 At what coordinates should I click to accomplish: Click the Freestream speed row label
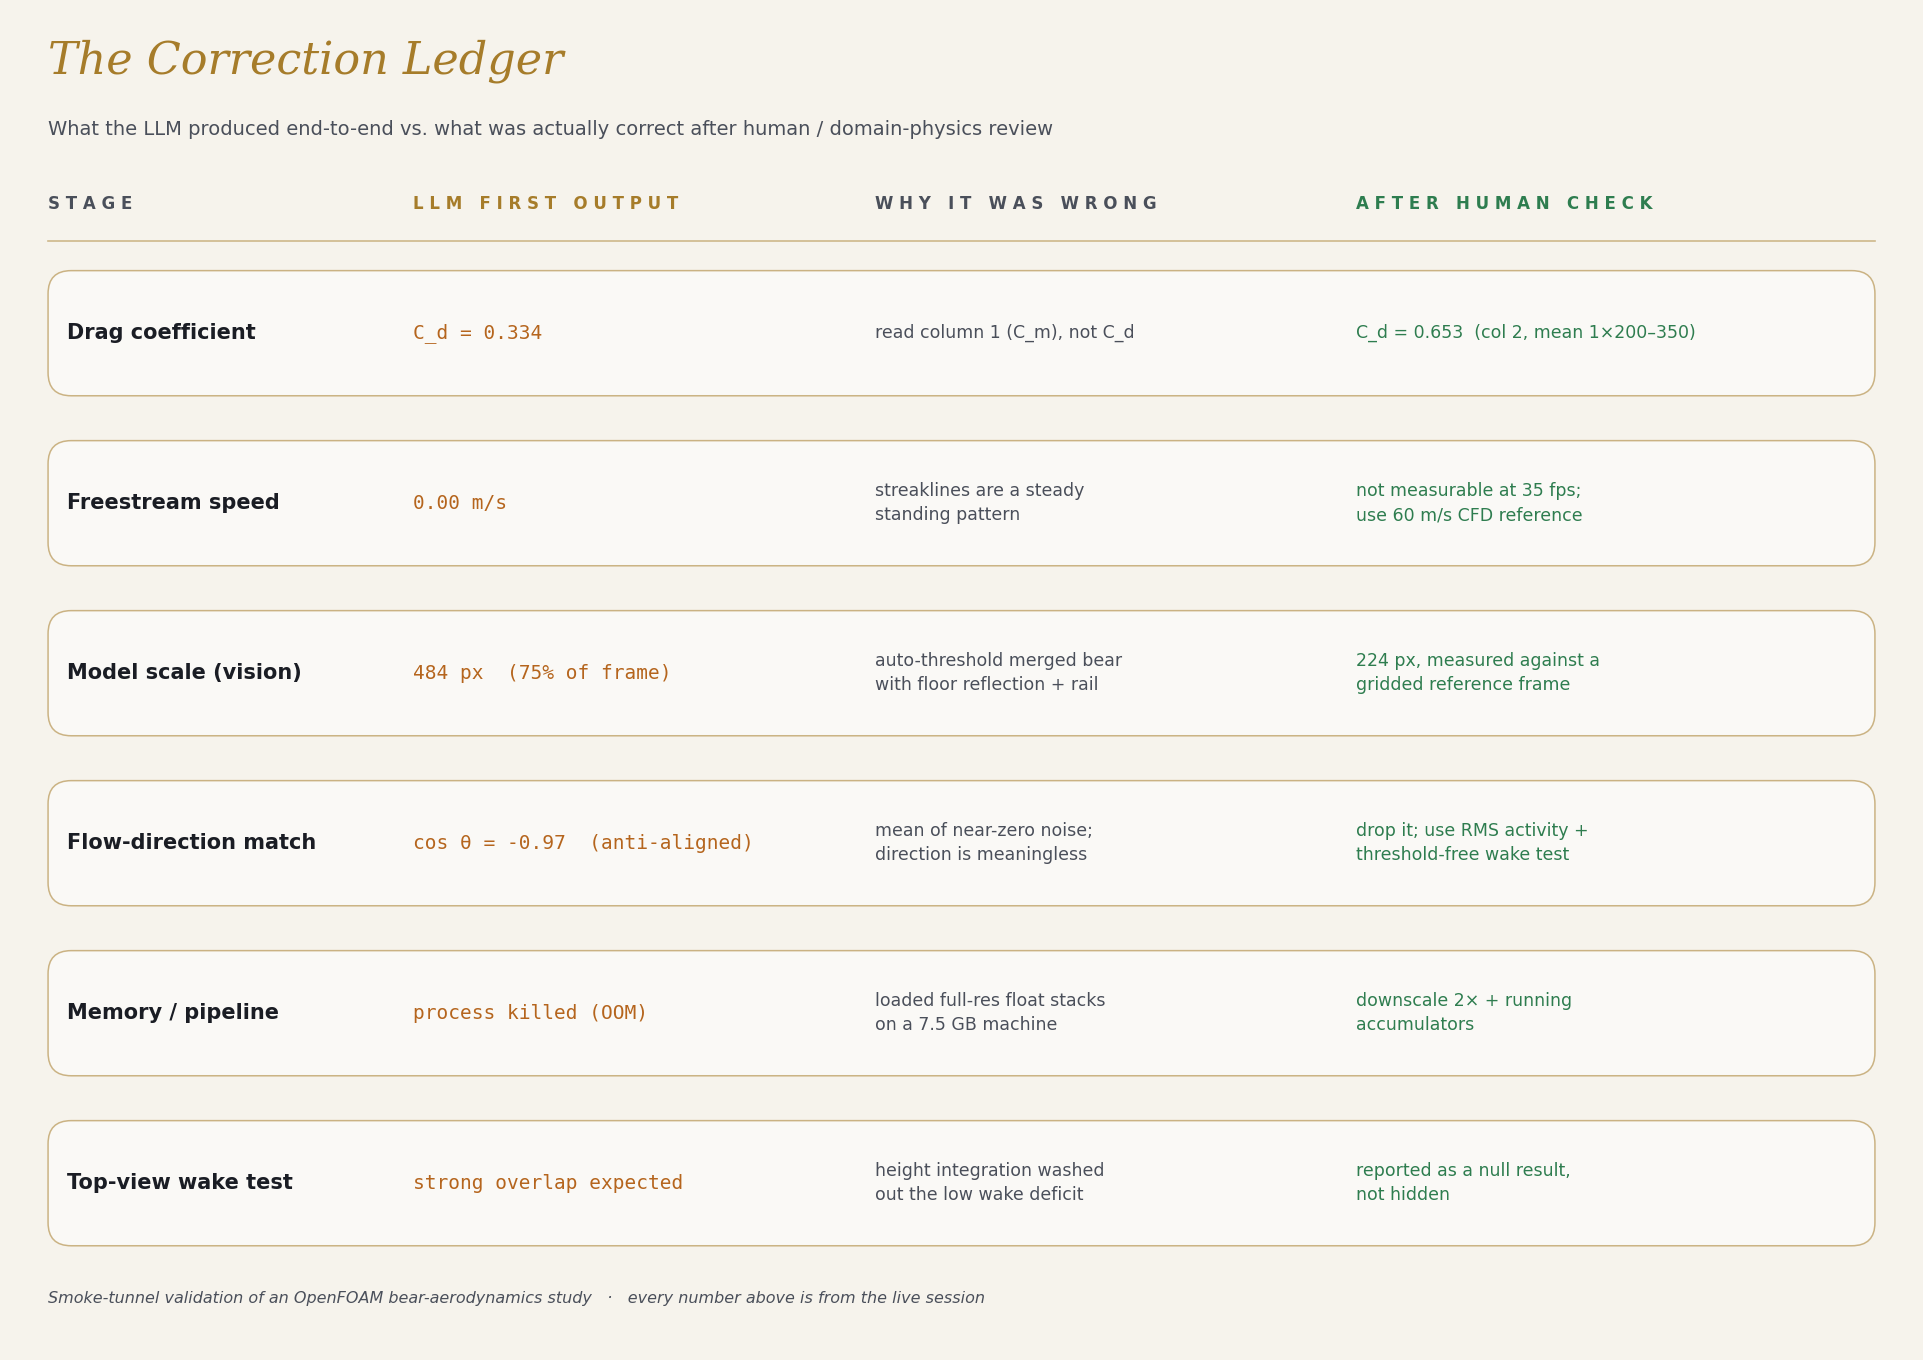pyautogui.click(x=173, y=503)
